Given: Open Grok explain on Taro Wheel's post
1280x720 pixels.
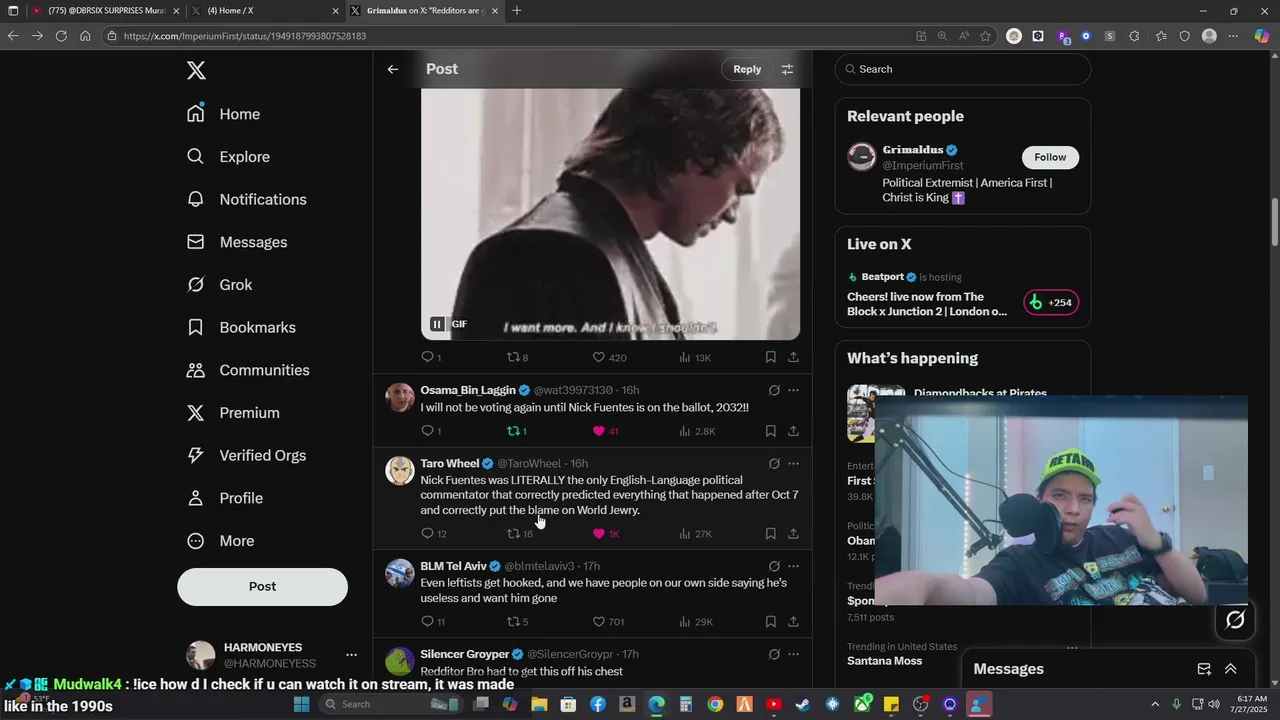Looking at the screenshot, I should pos(774,464).
